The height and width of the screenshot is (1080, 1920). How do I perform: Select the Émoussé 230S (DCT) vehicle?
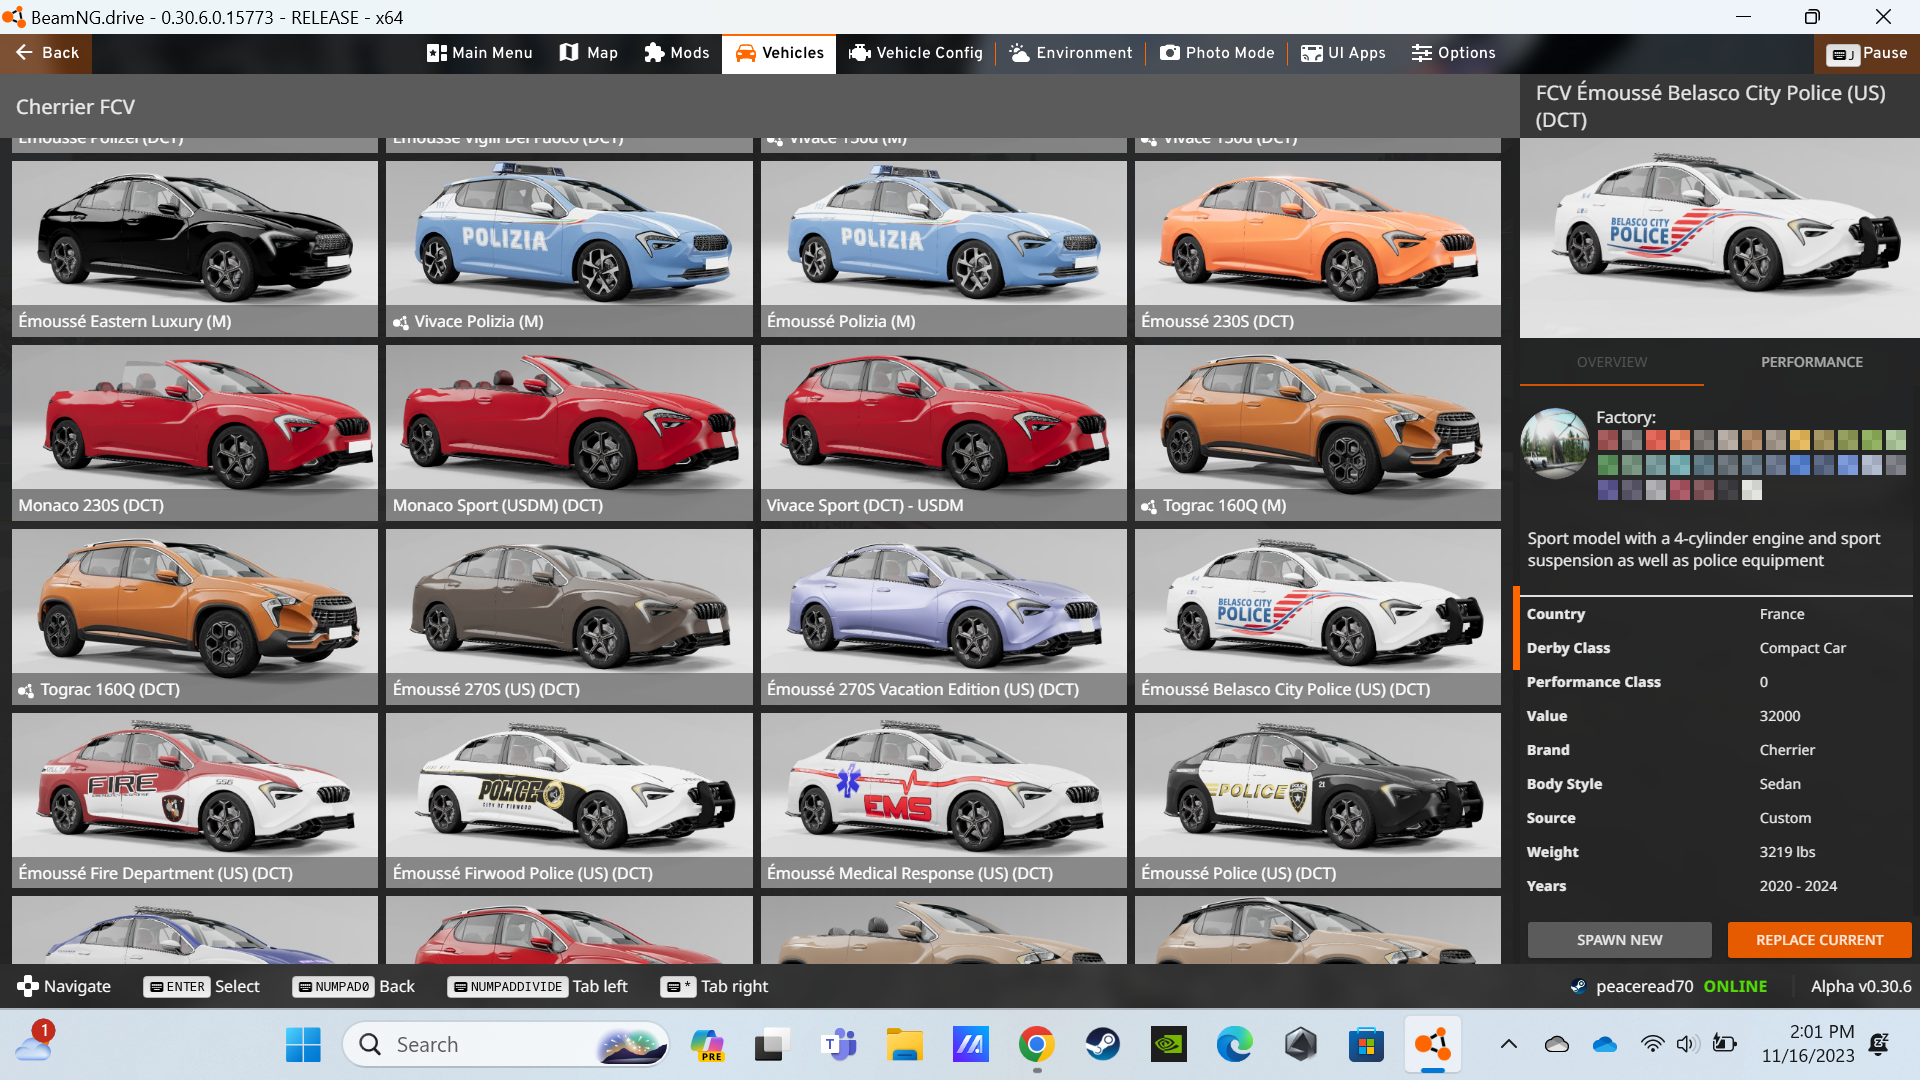click(x=1317, y=249)
